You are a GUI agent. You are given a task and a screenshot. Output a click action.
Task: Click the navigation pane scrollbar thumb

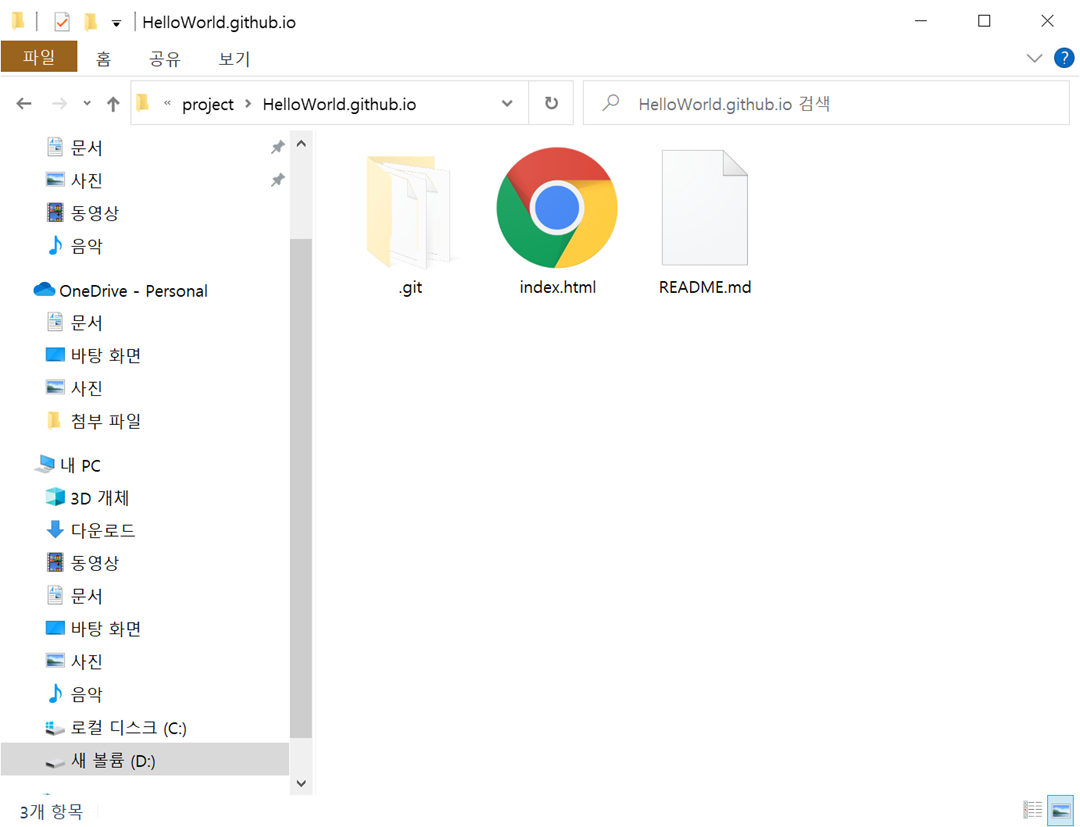point(301,488)
